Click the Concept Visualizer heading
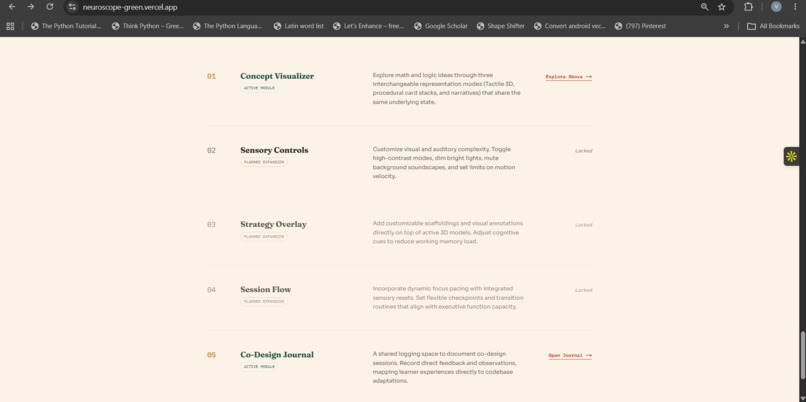The height and width of the screenshot is (402, 806). 277,76
